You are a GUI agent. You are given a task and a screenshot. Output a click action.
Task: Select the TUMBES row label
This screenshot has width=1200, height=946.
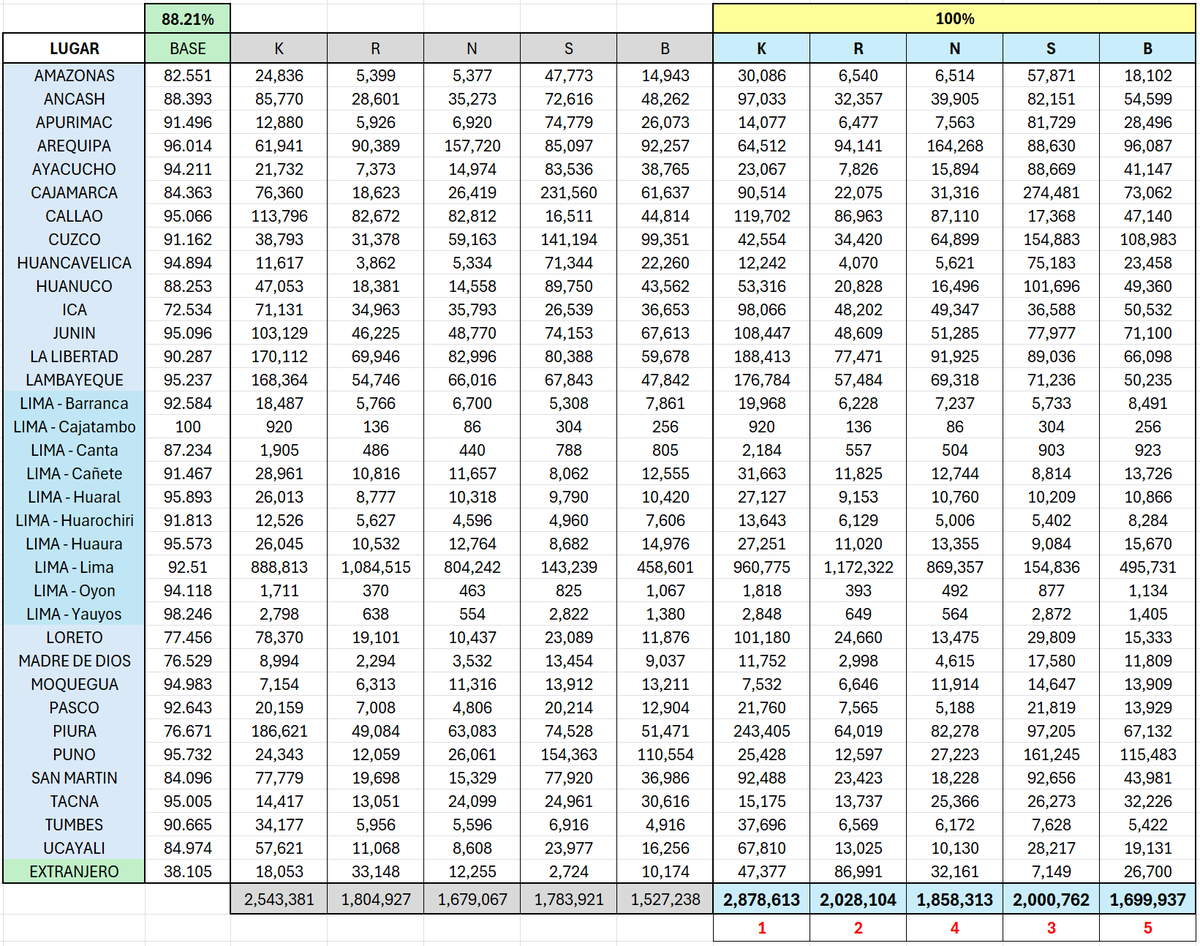click(74, 825)
